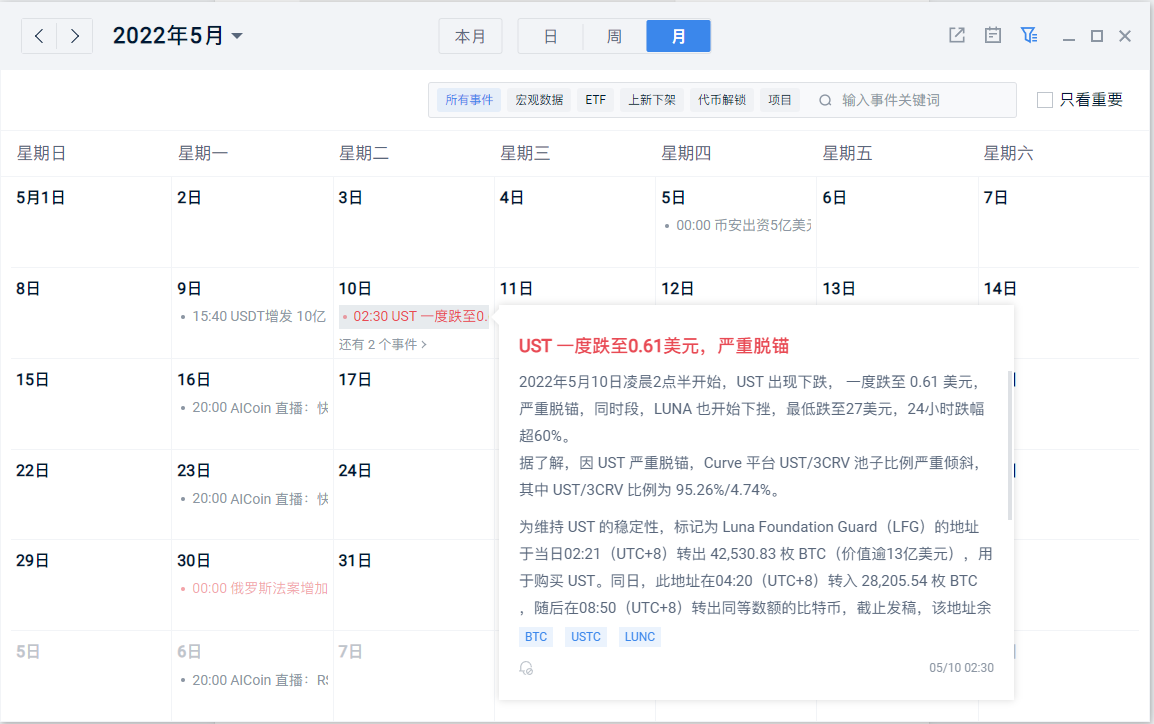Select the 月 month view
The width and height of the screenshot is (1154, 724).
click(x=678, y=36)
